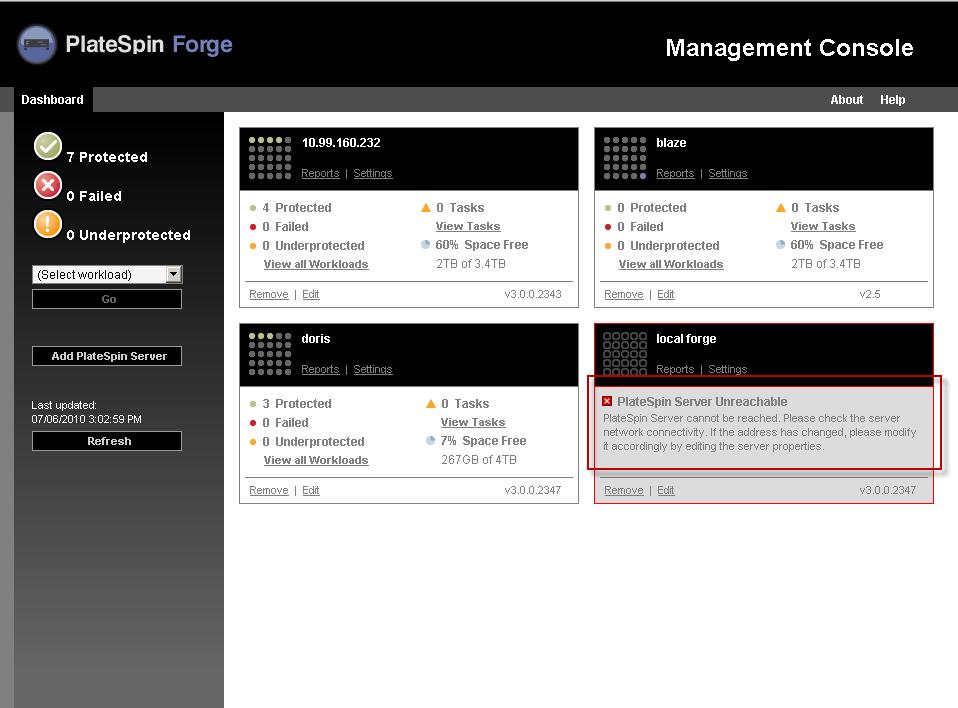
Task: Click the space free pie icon on 10.99.160.232
Action: click(425, 244)
